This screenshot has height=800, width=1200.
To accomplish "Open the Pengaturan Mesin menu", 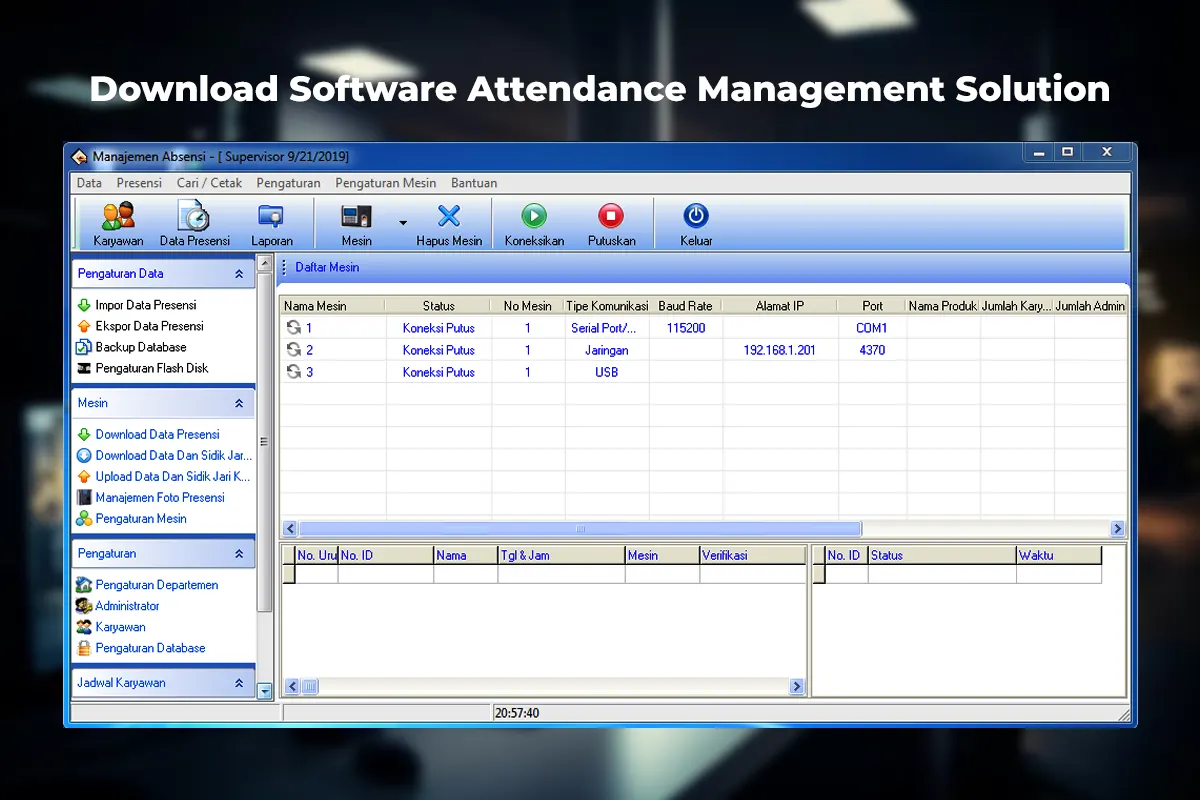I will pyautogui.click(x=385, y=183).
